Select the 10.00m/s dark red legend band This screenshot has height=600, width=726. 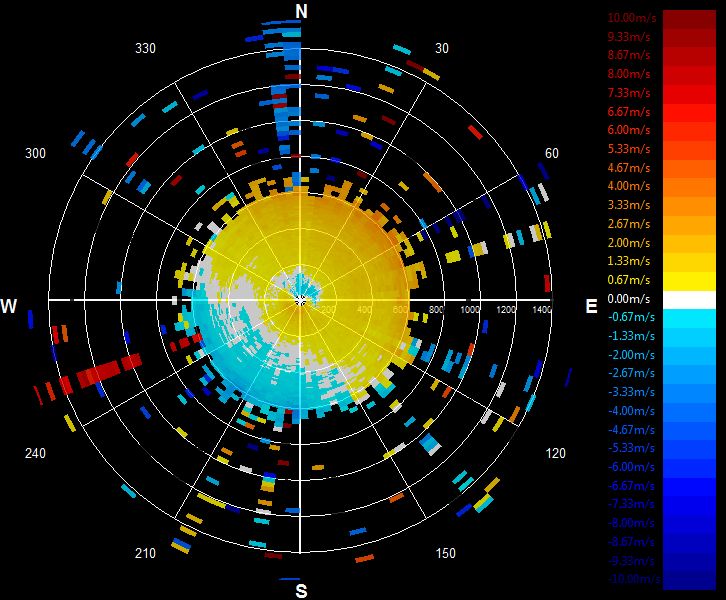[x=689, y=19]
